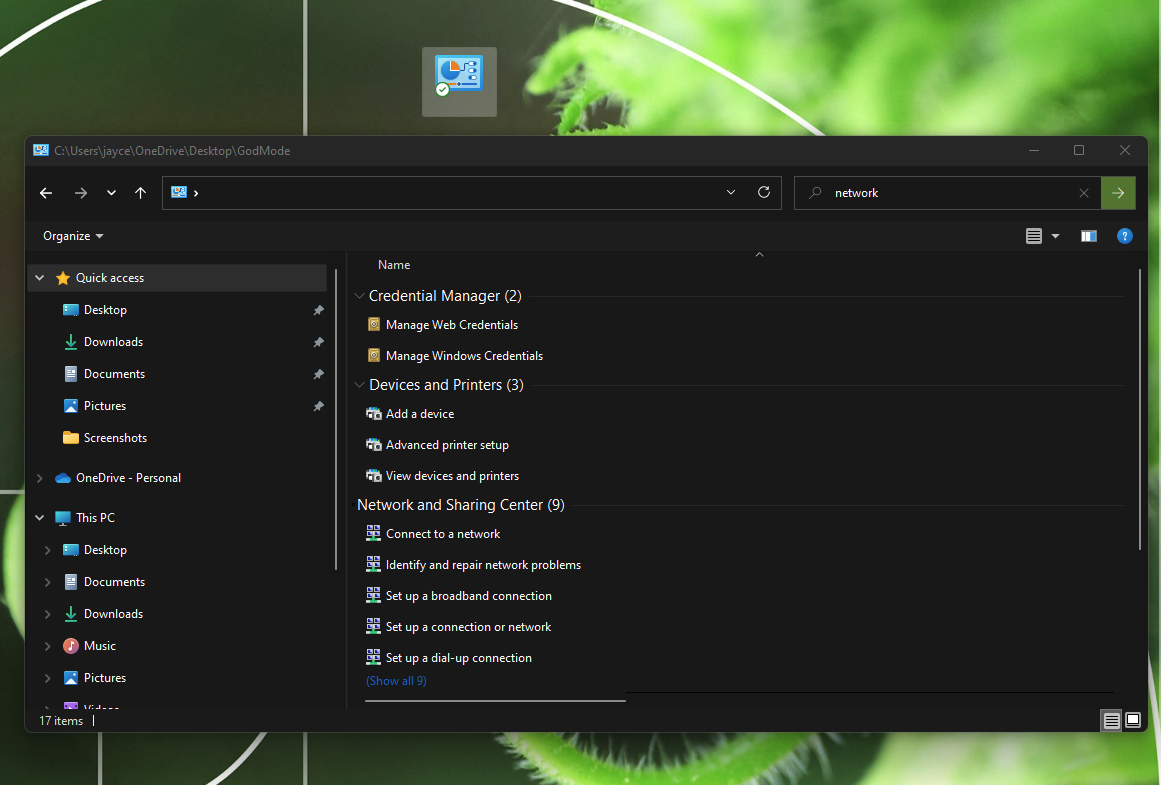
Task: Go up one folder level
Action: 141,193
